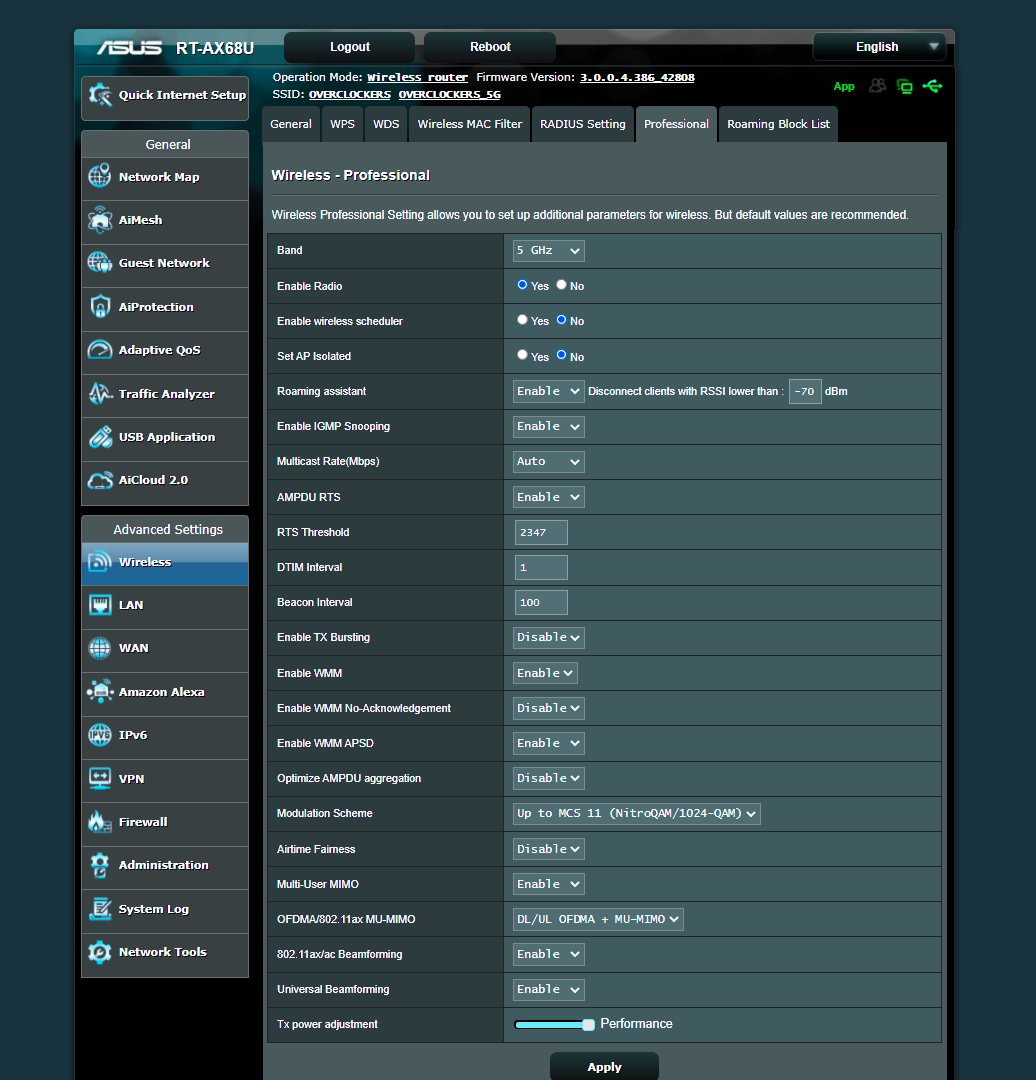Open Traffic Analyzer from its icon
1036x1080 pixels.
click(100, 394)
